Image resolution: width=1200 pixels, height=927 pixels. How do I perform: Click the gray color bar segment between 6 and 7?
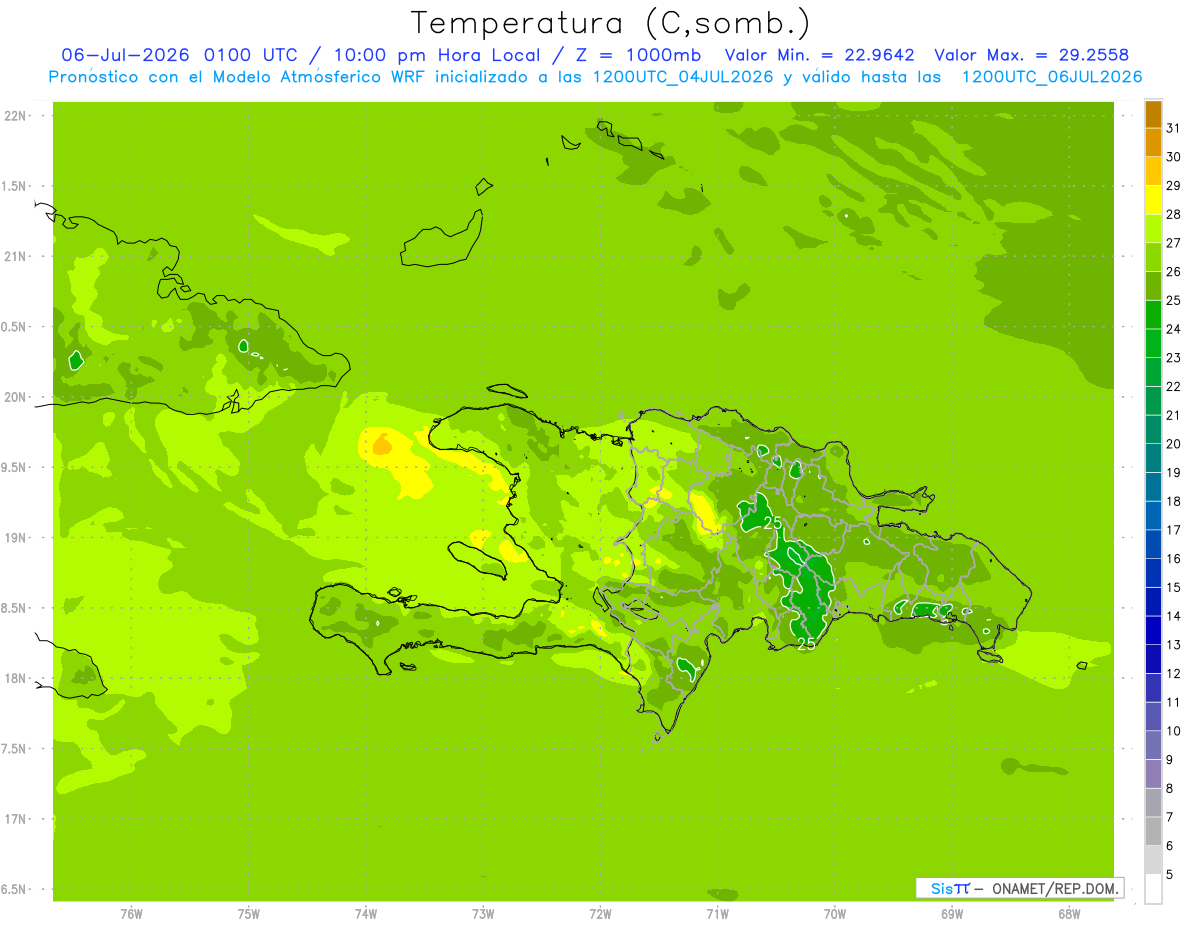(1153, 832)
